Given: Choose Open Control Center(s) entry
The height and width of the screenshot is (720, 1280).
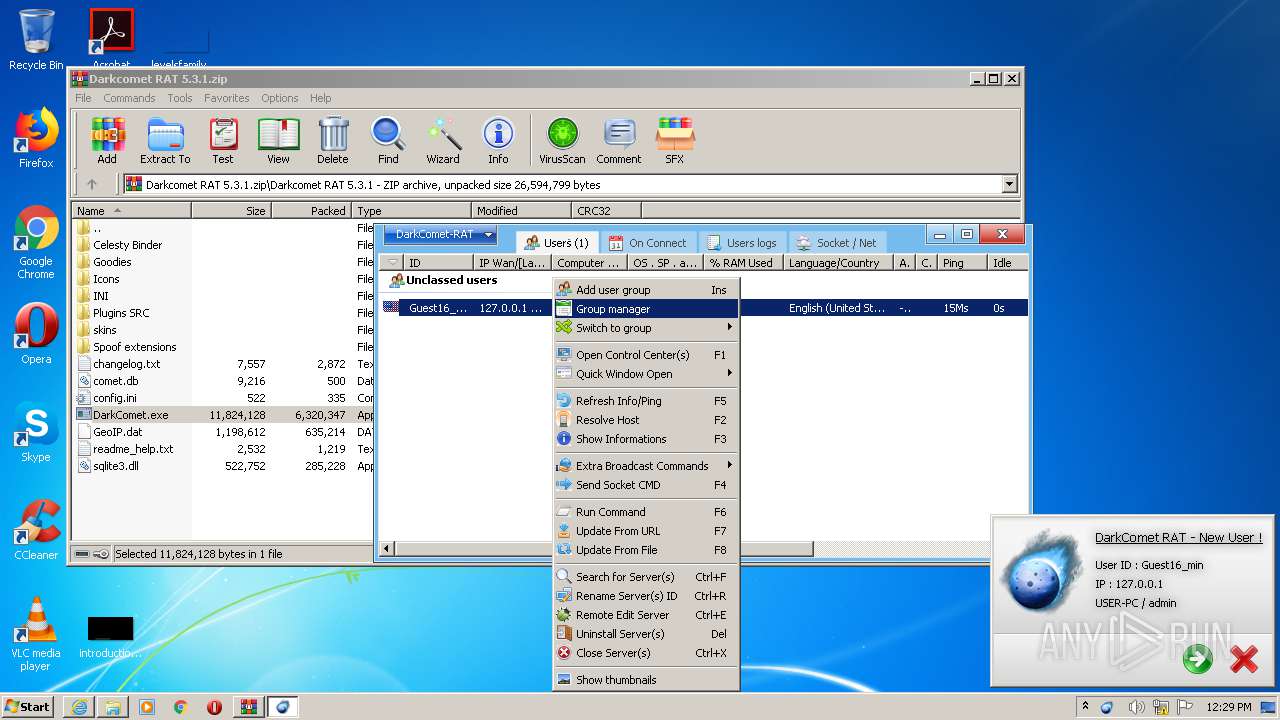Looking at the screenshot, I should pyautogui.click(x=646, y=355).
